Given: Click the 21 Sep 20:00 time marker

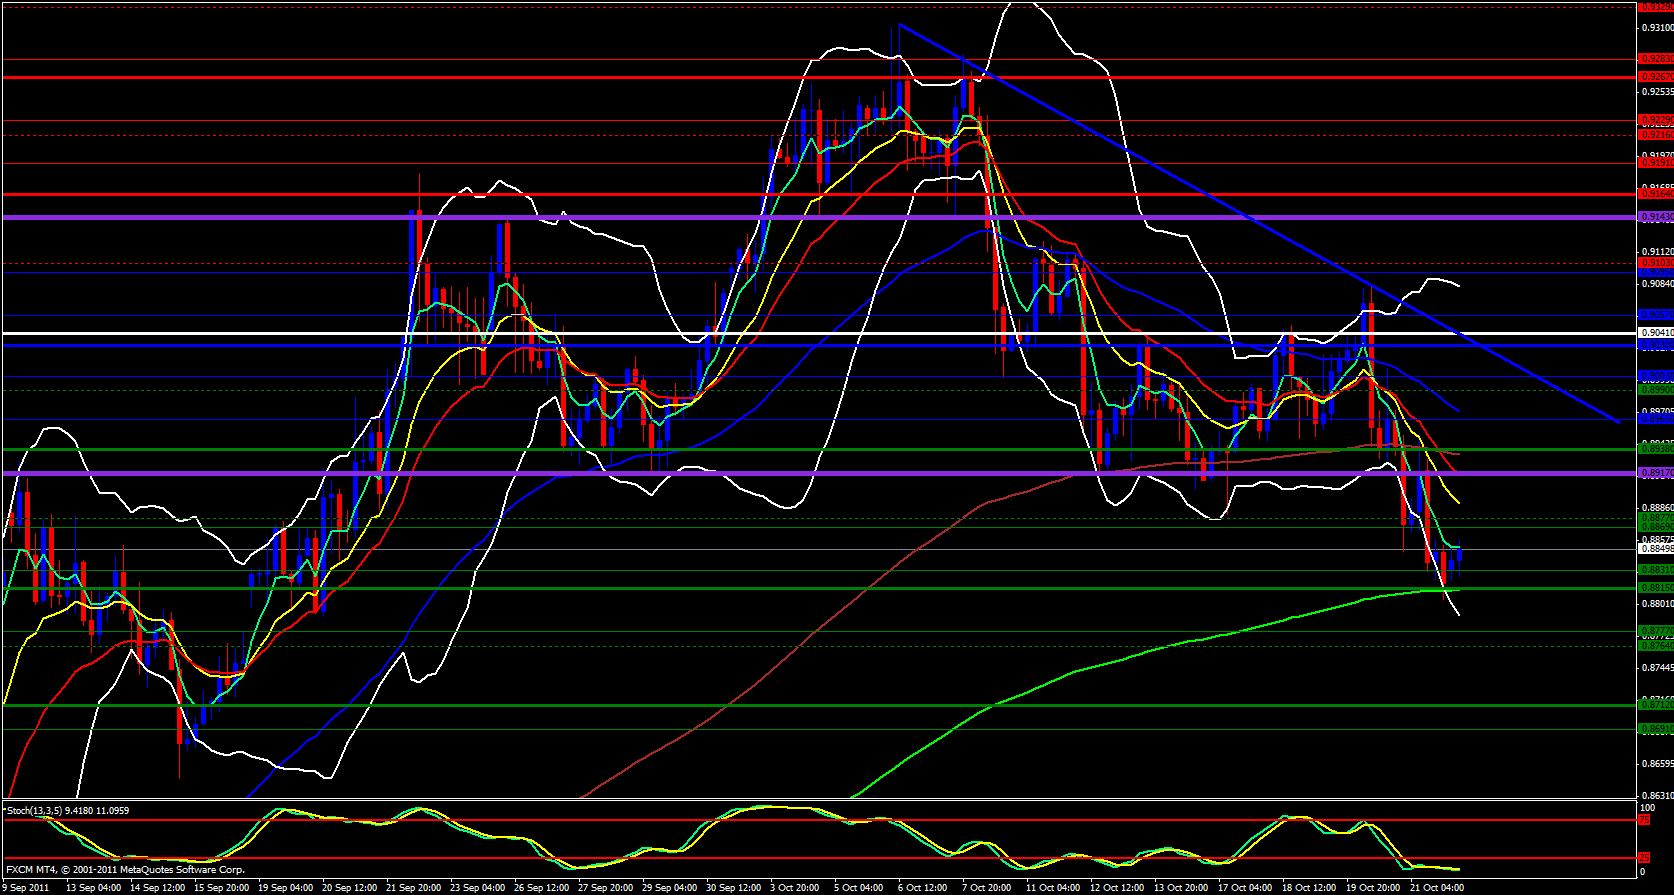Looking at the screenshot, I should [414, 887].
